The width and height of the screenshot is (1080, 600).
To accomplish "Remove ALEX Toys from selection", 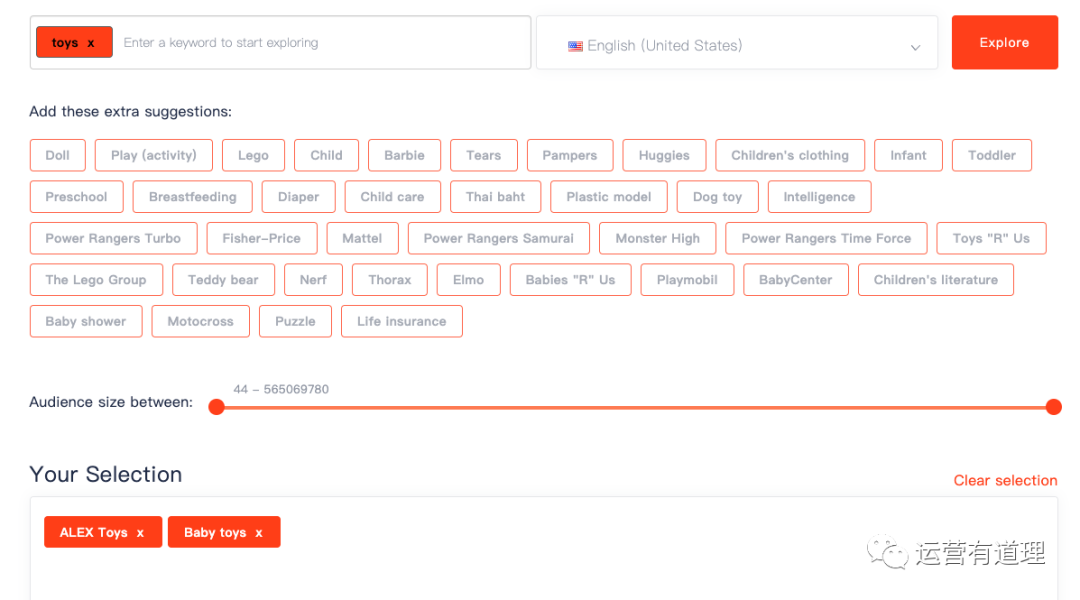I will (140, 533).
